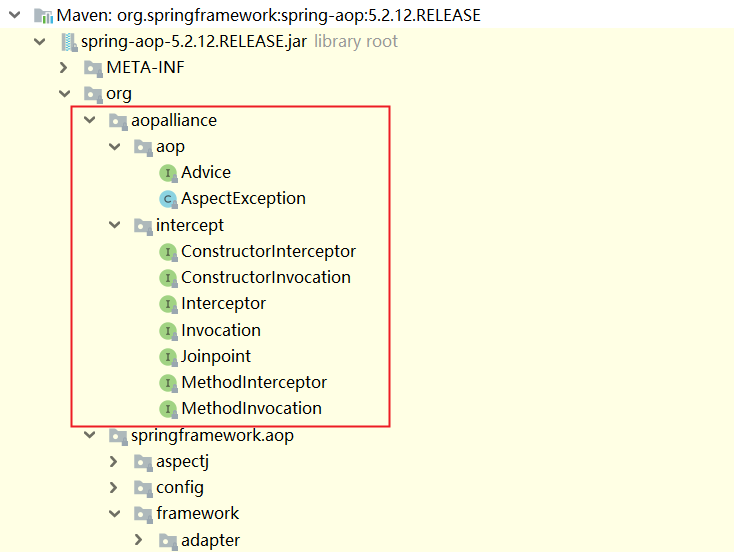This screenshot has width=734, height=552.
Task: Click the intercept package folder icon
Action: [x=143, y=226]
